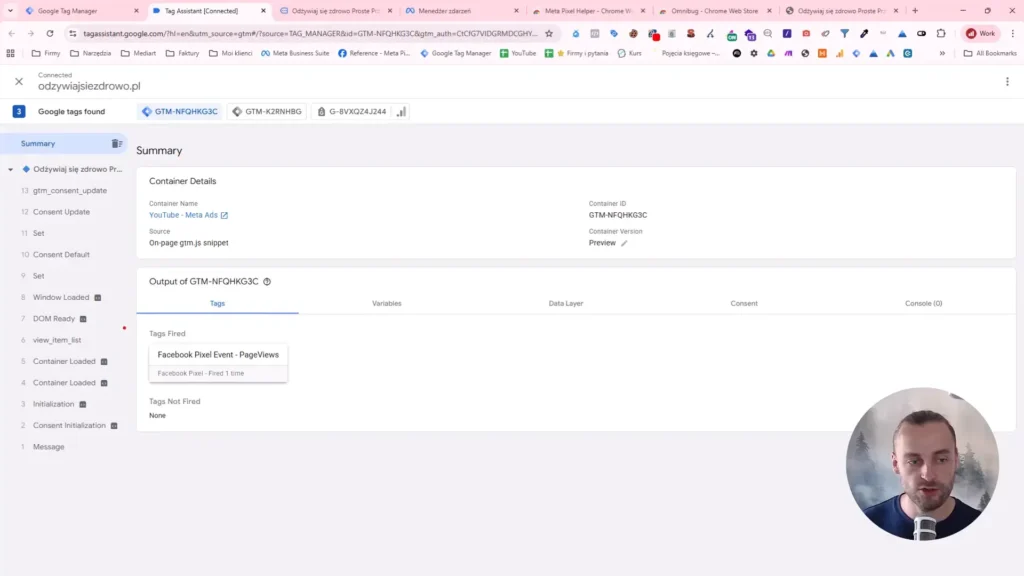
Task: Open the Firmy bookmarks folder
Action: (46, 53)
